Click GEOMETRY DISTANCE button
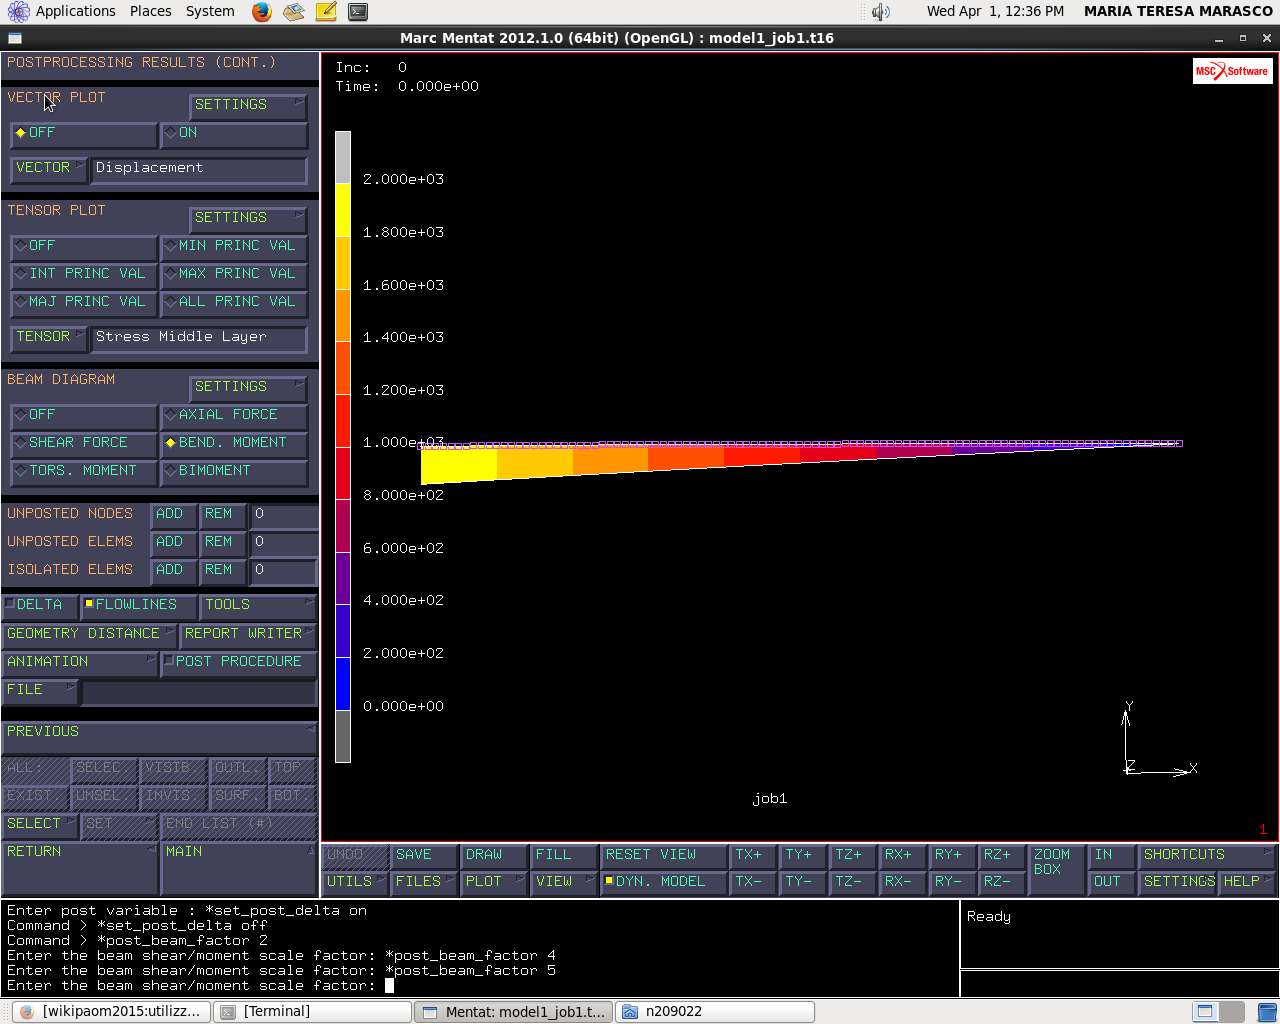The image size is (1280, 1024). 89,635
